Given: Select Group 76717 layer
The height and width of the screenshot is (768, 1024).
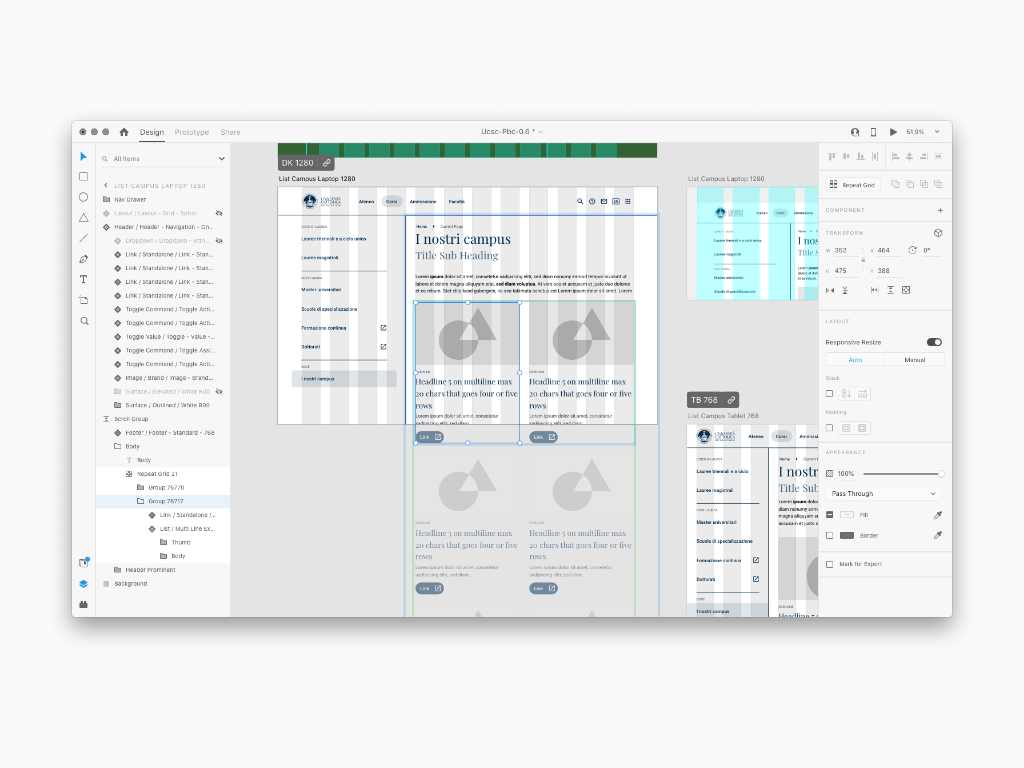Looking at the screenshot, I should point(163,502).
